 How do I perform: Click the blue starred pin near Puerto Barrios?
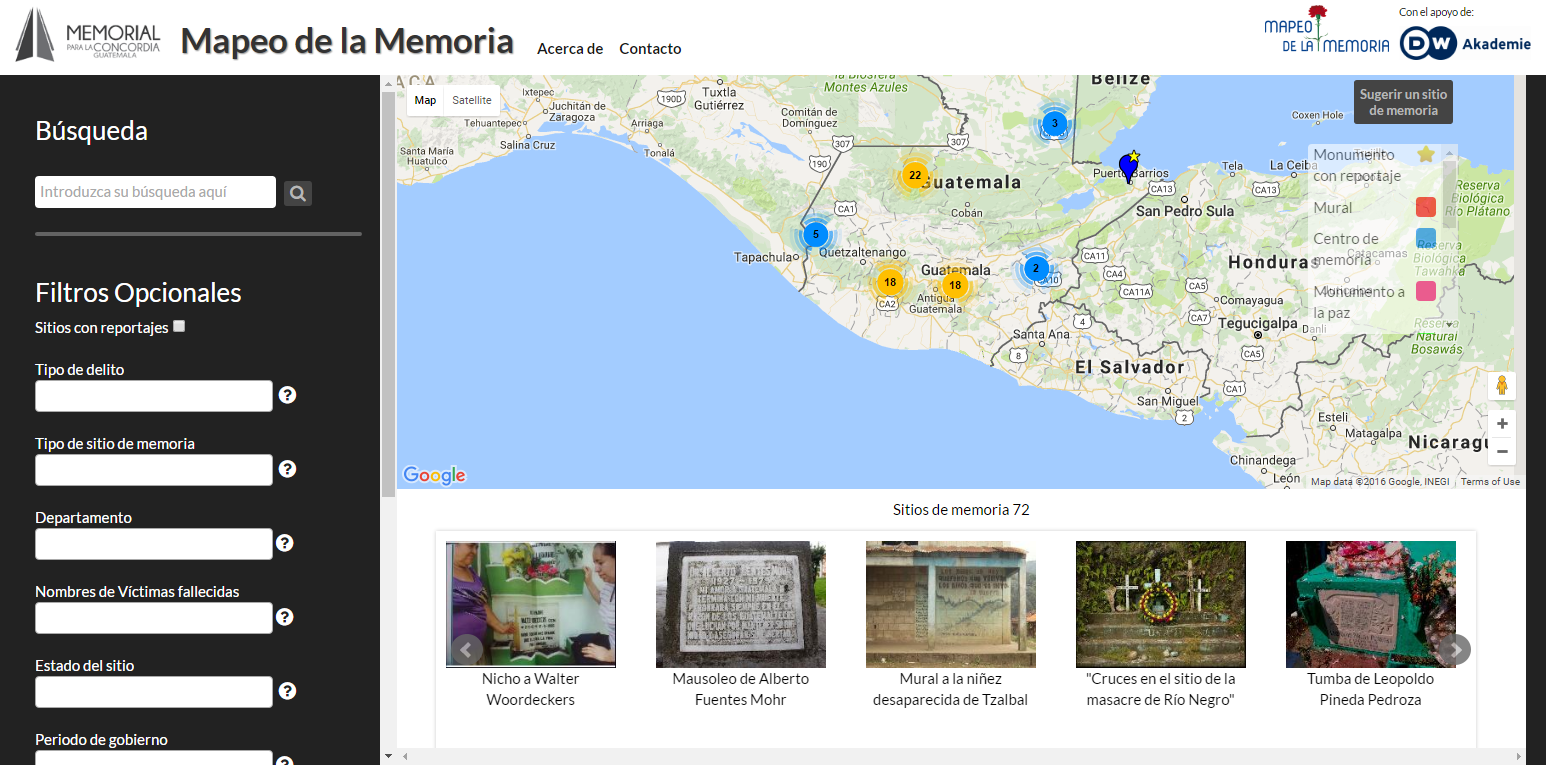pyautogui.click(x=1128, y=167)
